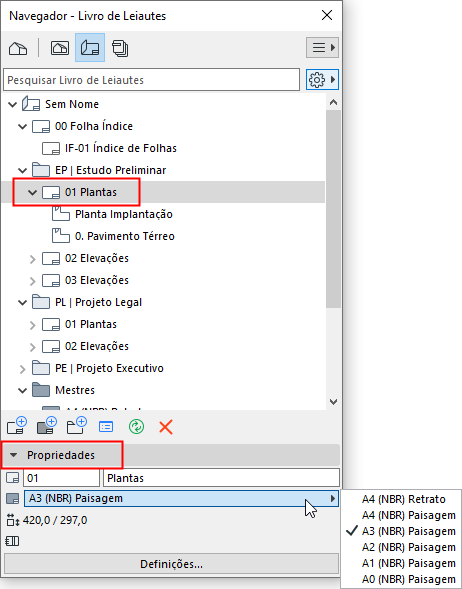Choose A4 (NBR) Paisagem master

pos(409,515)
